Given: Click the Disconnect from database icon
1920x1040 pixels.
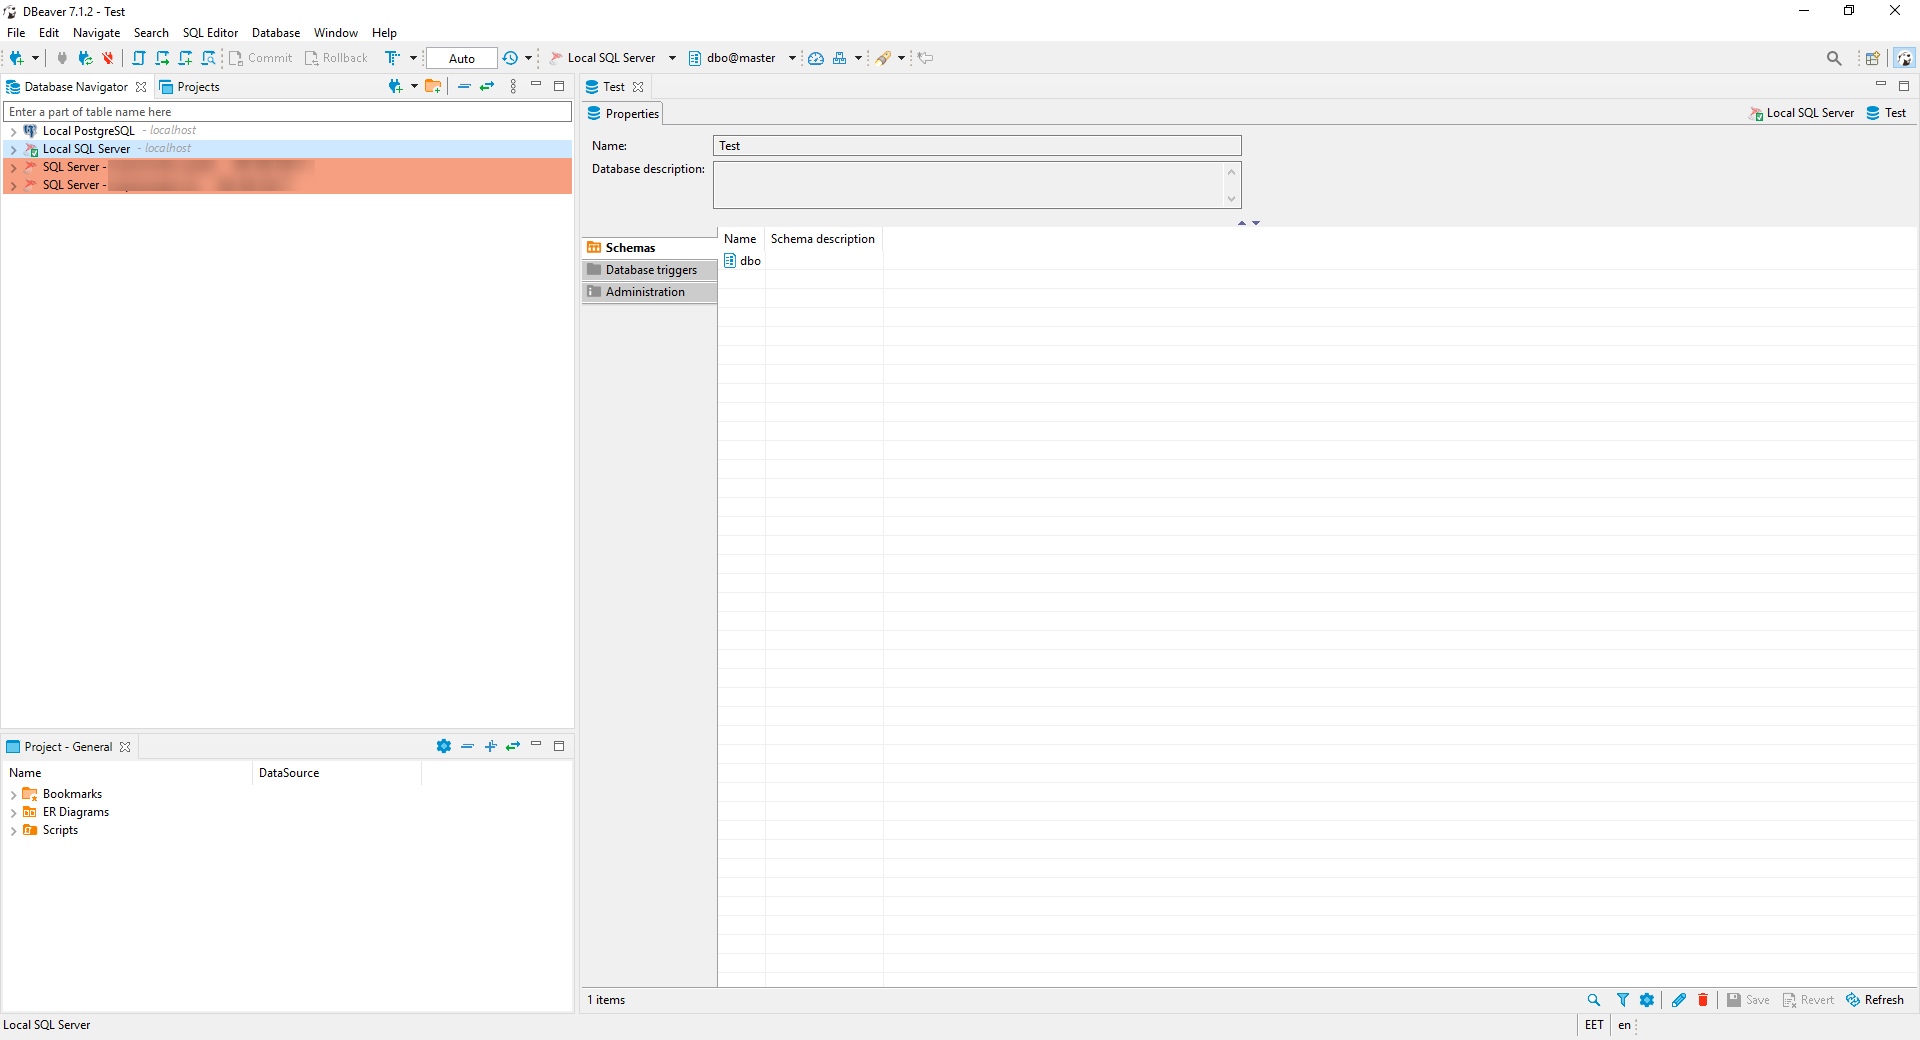Looking at the screenshot, I should point(107,58).
